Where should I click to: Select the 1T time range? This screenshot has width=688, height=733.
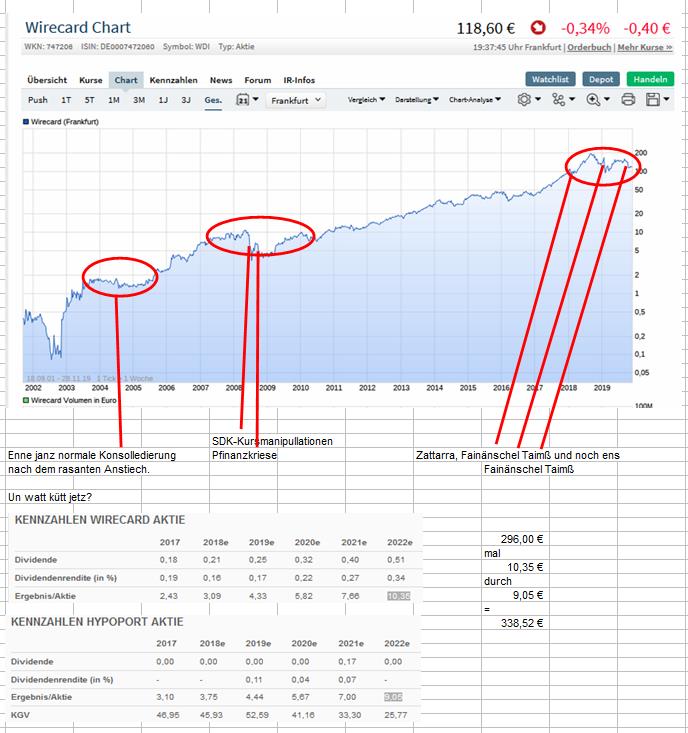(66, 100)
